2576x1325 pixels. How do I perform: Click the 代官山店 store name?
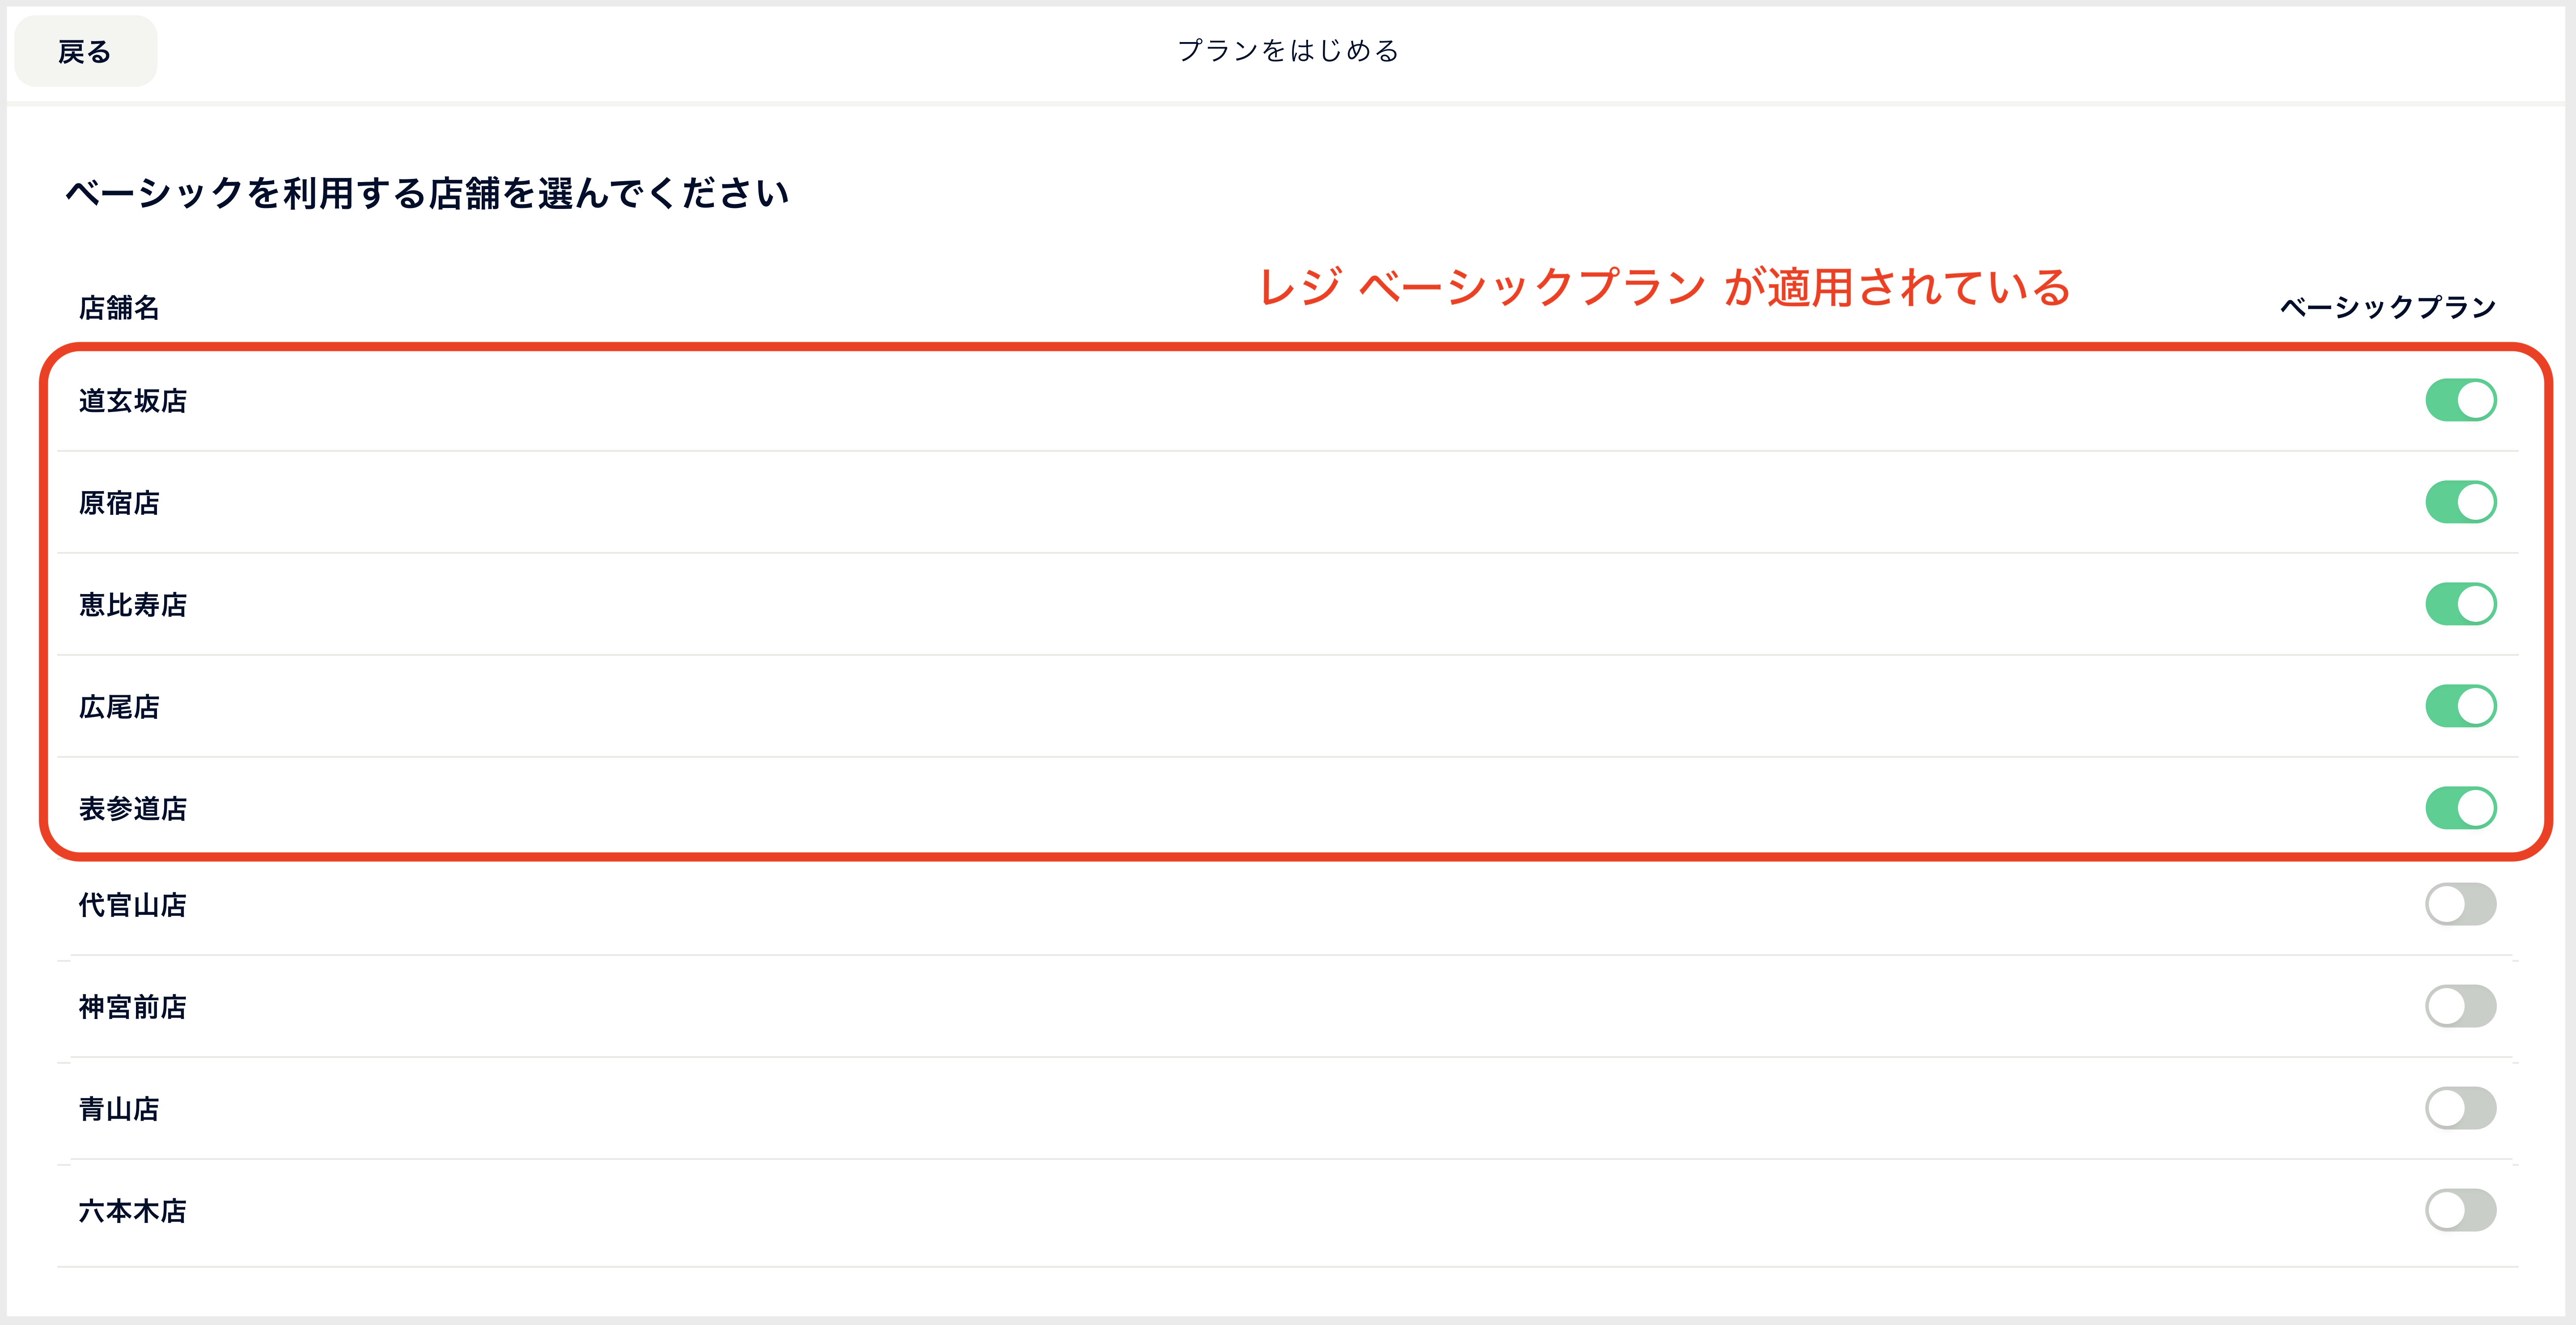pos(133,905)
